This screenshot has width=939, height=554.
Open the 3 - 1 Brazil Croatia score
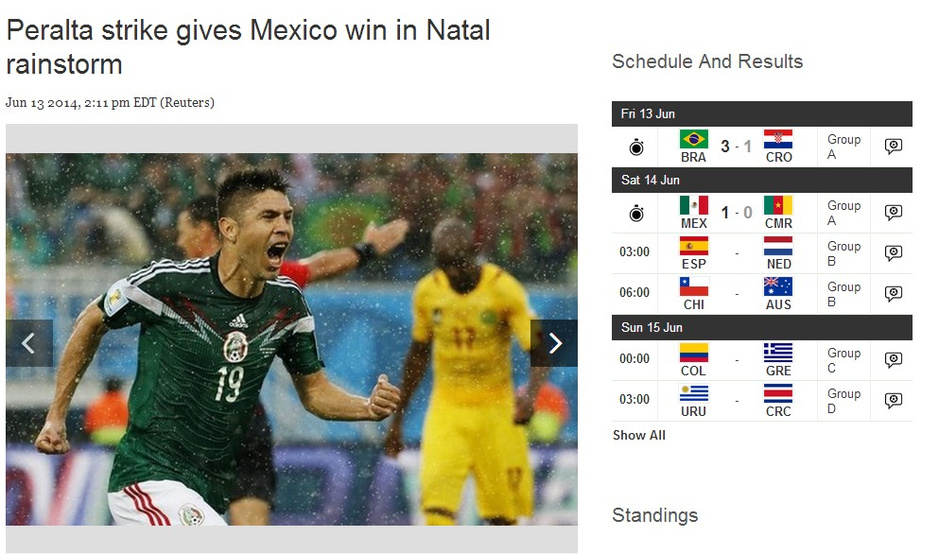[736, 146]
